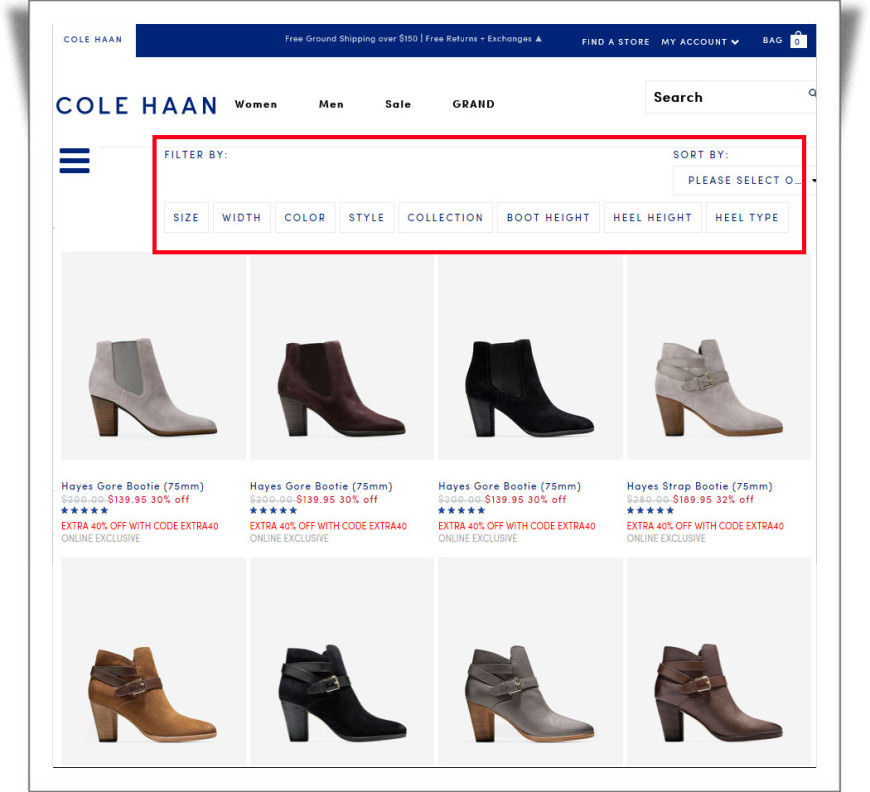Click the Free Ground Shipping banner text
This screenshot has width=870, height=792.
[x=408, y=39]
